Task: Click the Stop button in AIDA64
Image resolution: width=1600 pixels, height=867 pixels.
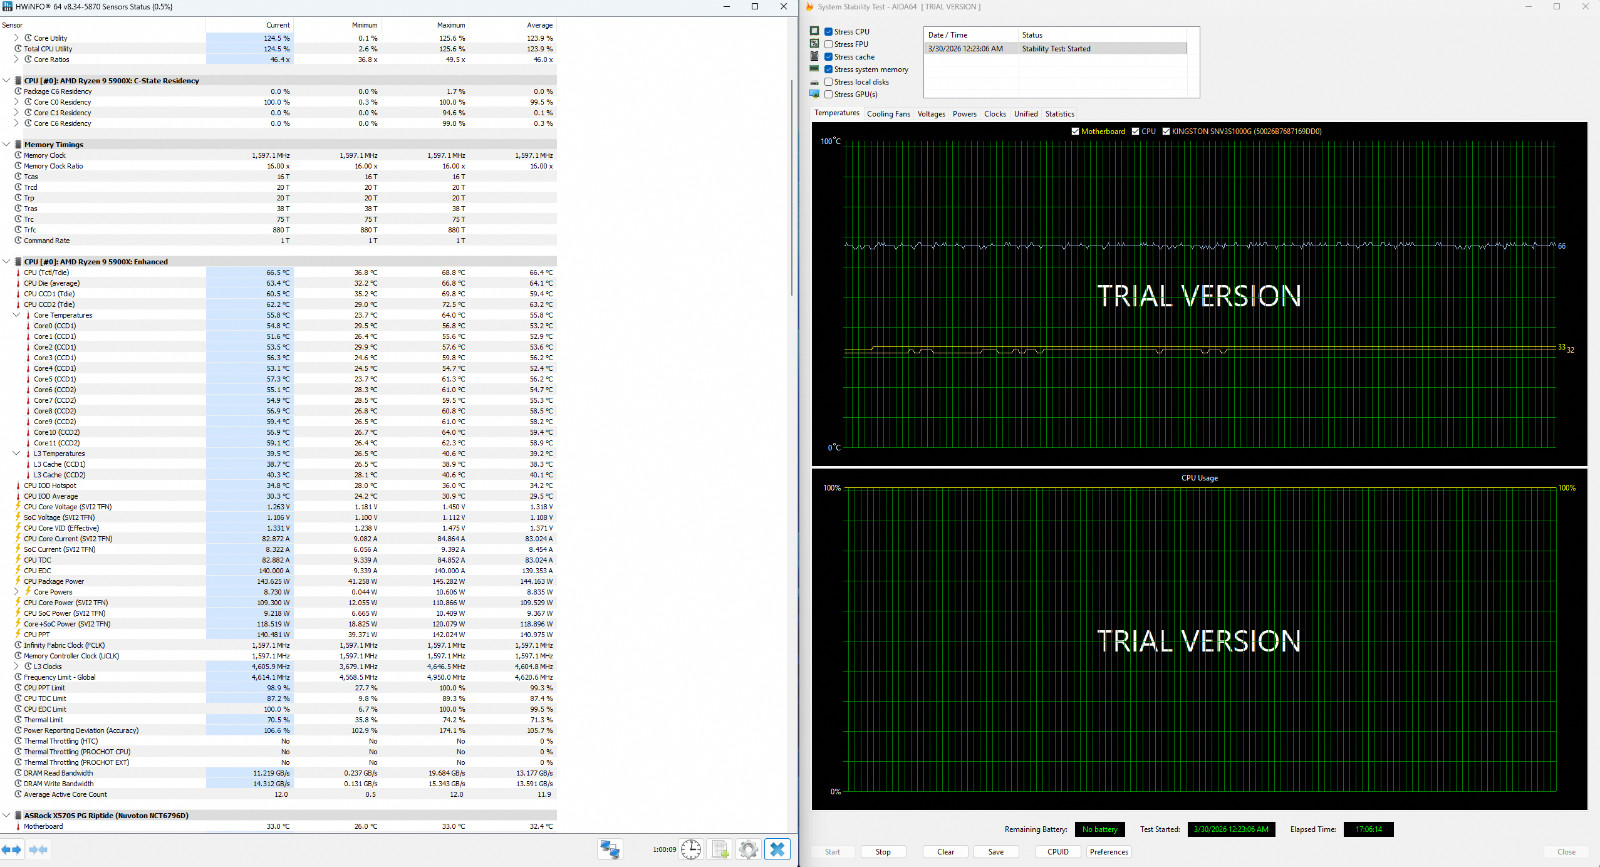Action: pyautogui.click(x=883, y=852)
